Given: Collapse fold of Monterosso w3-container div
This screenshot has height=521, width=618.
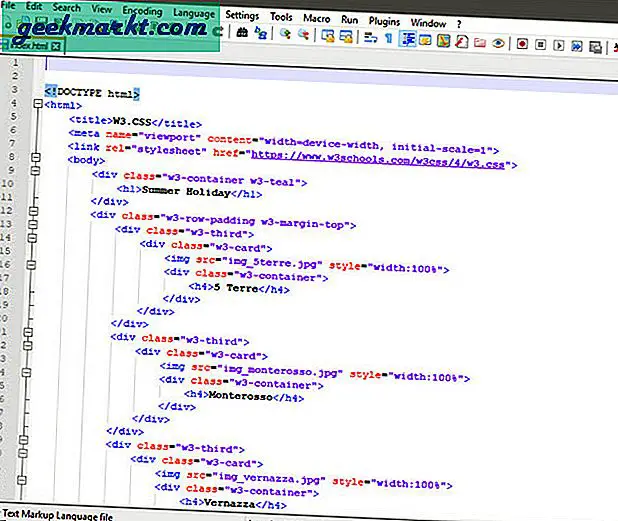Looking at the screenshot, I should click(26, 372).
